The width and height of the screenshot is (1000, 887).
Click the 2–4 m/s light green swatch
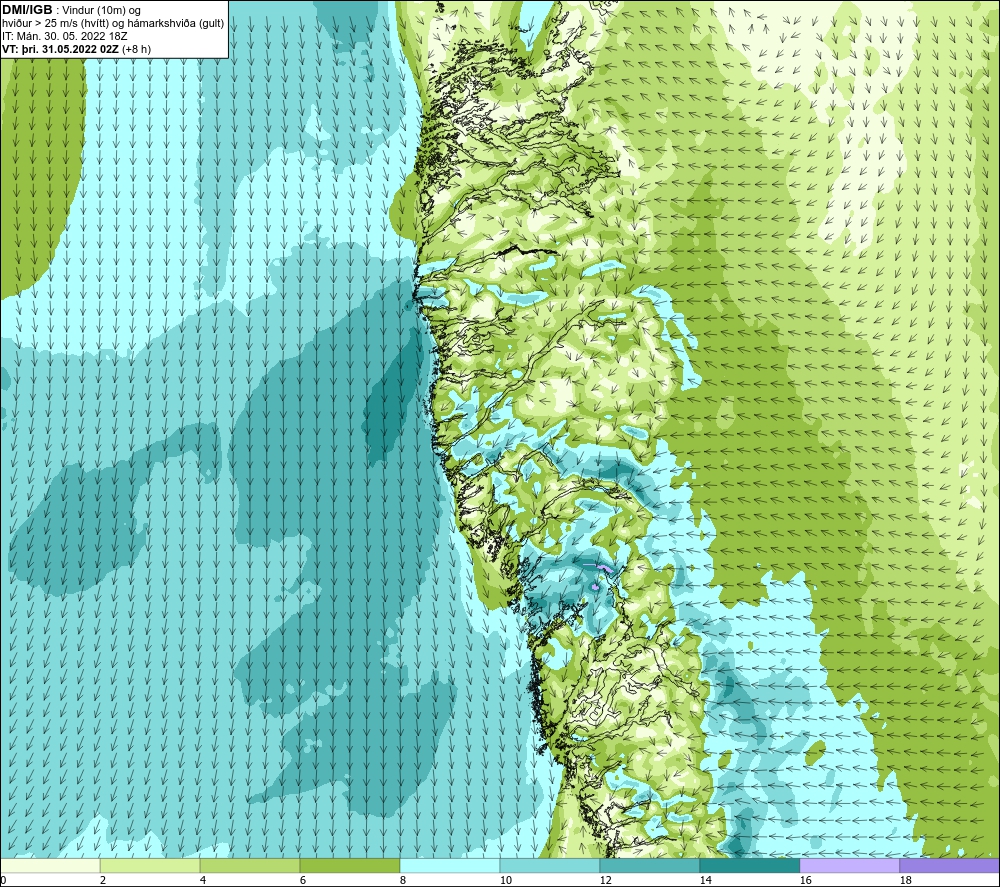[150, 866]
